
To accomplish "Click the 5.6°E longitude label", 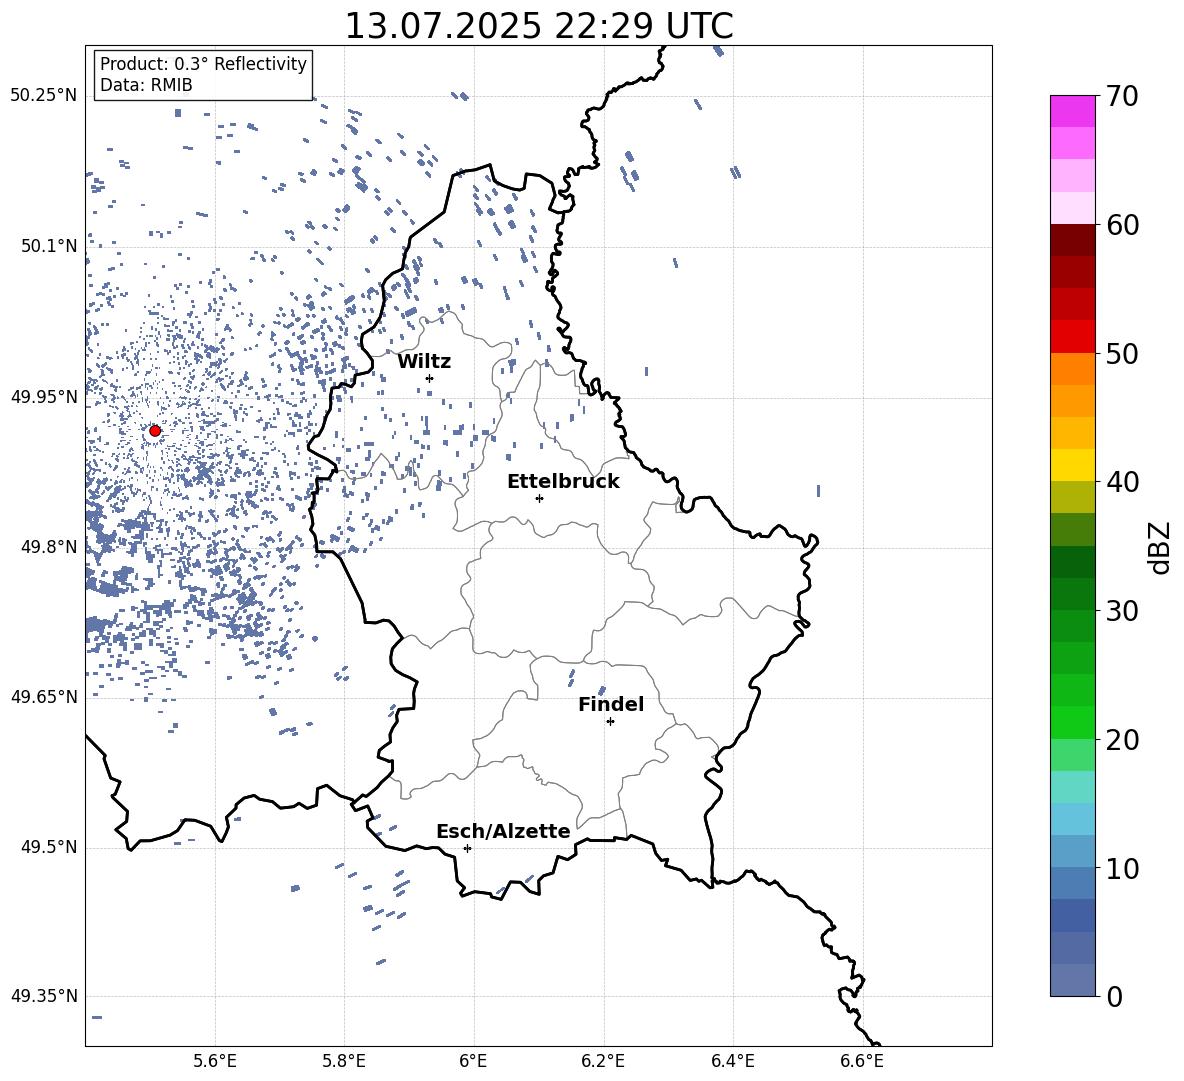I will (215, 1061).
